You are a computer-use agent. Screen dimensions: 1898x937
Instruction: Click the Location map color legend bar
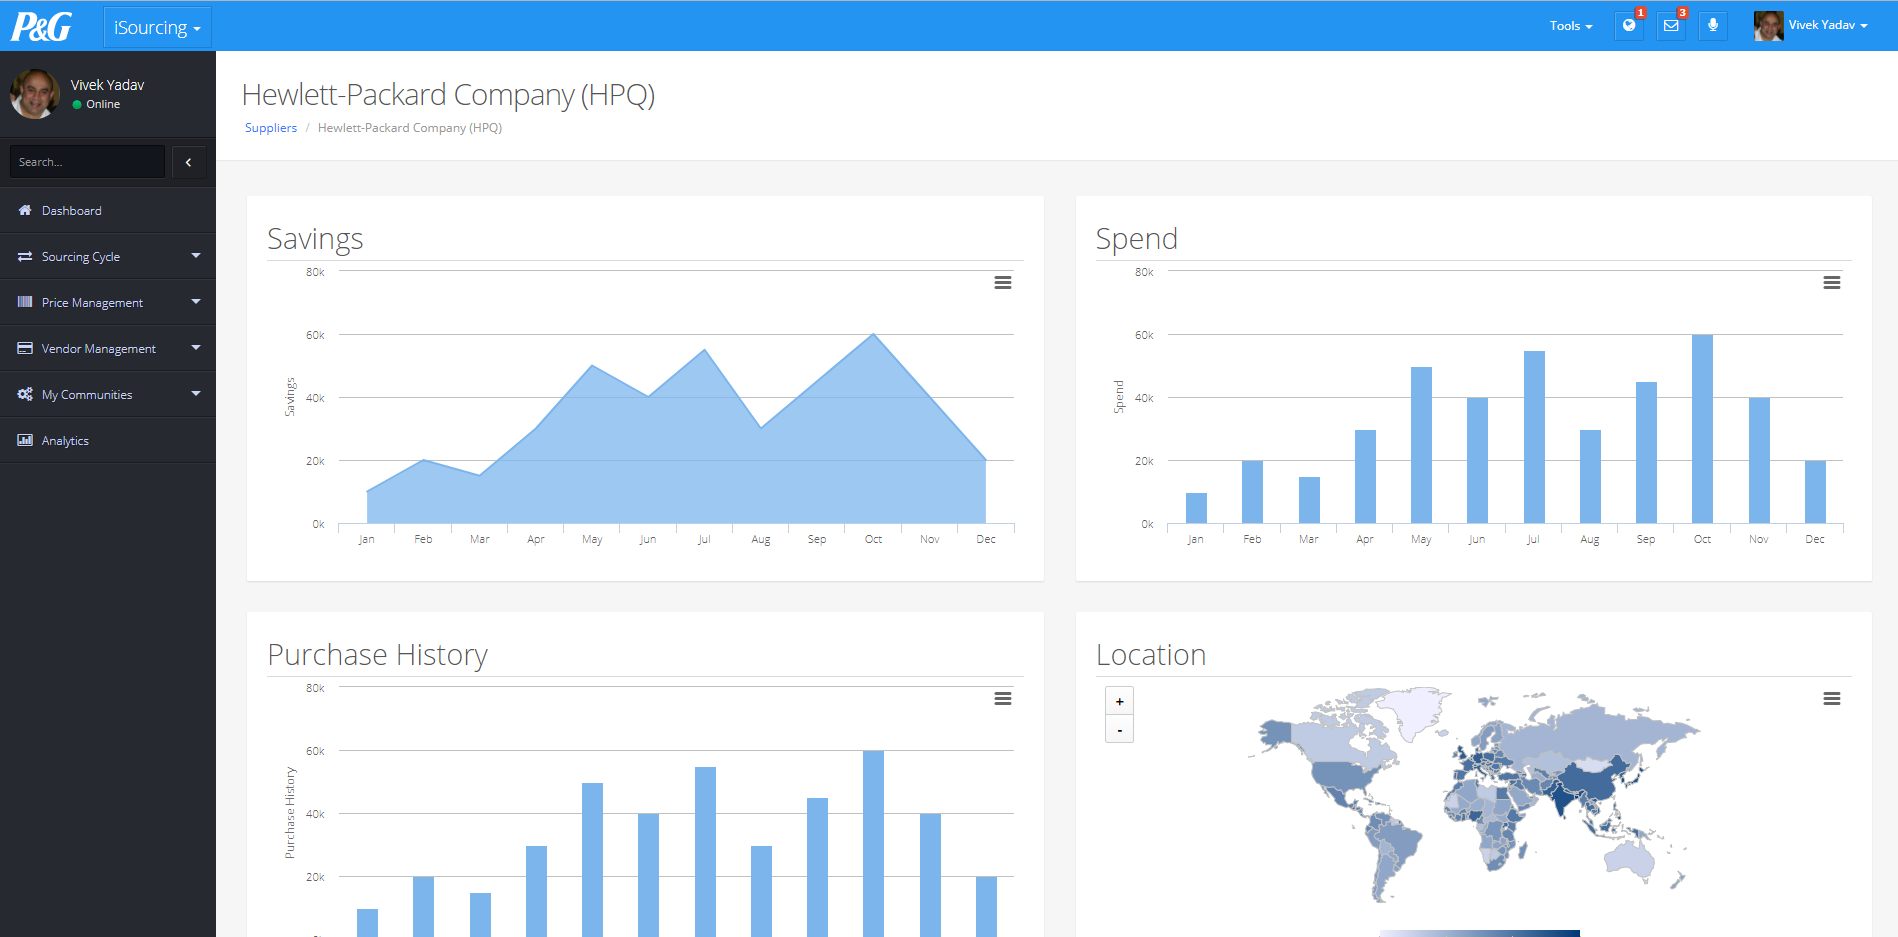click(x=1479, y=933)
